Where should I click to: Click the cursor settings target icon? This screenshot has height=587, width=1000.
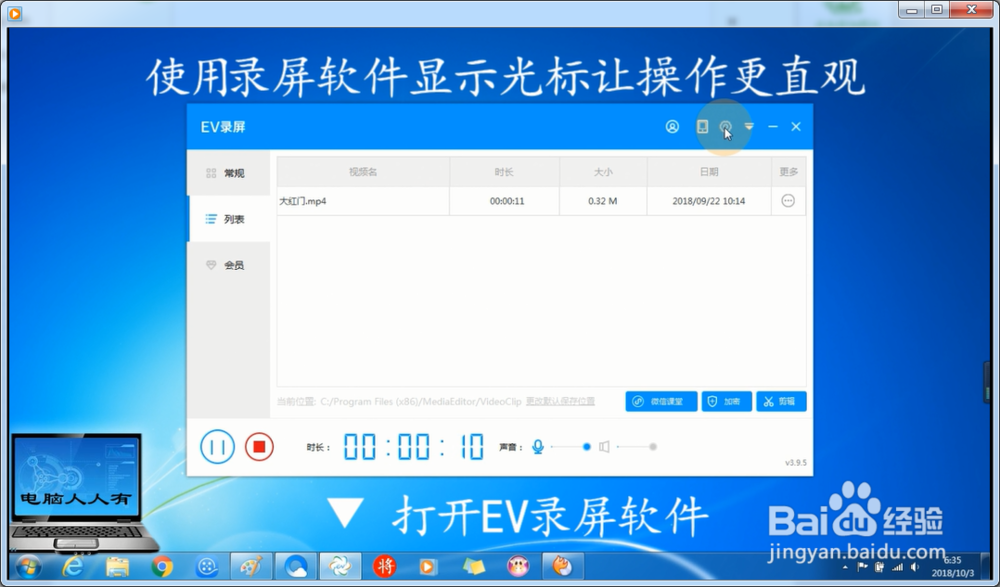coord(725,126)
